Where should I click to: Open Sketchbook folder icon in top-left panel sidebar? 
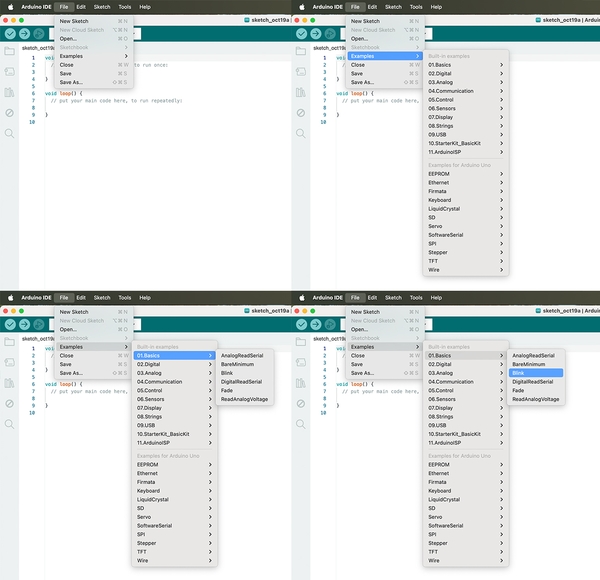point(9,50)
